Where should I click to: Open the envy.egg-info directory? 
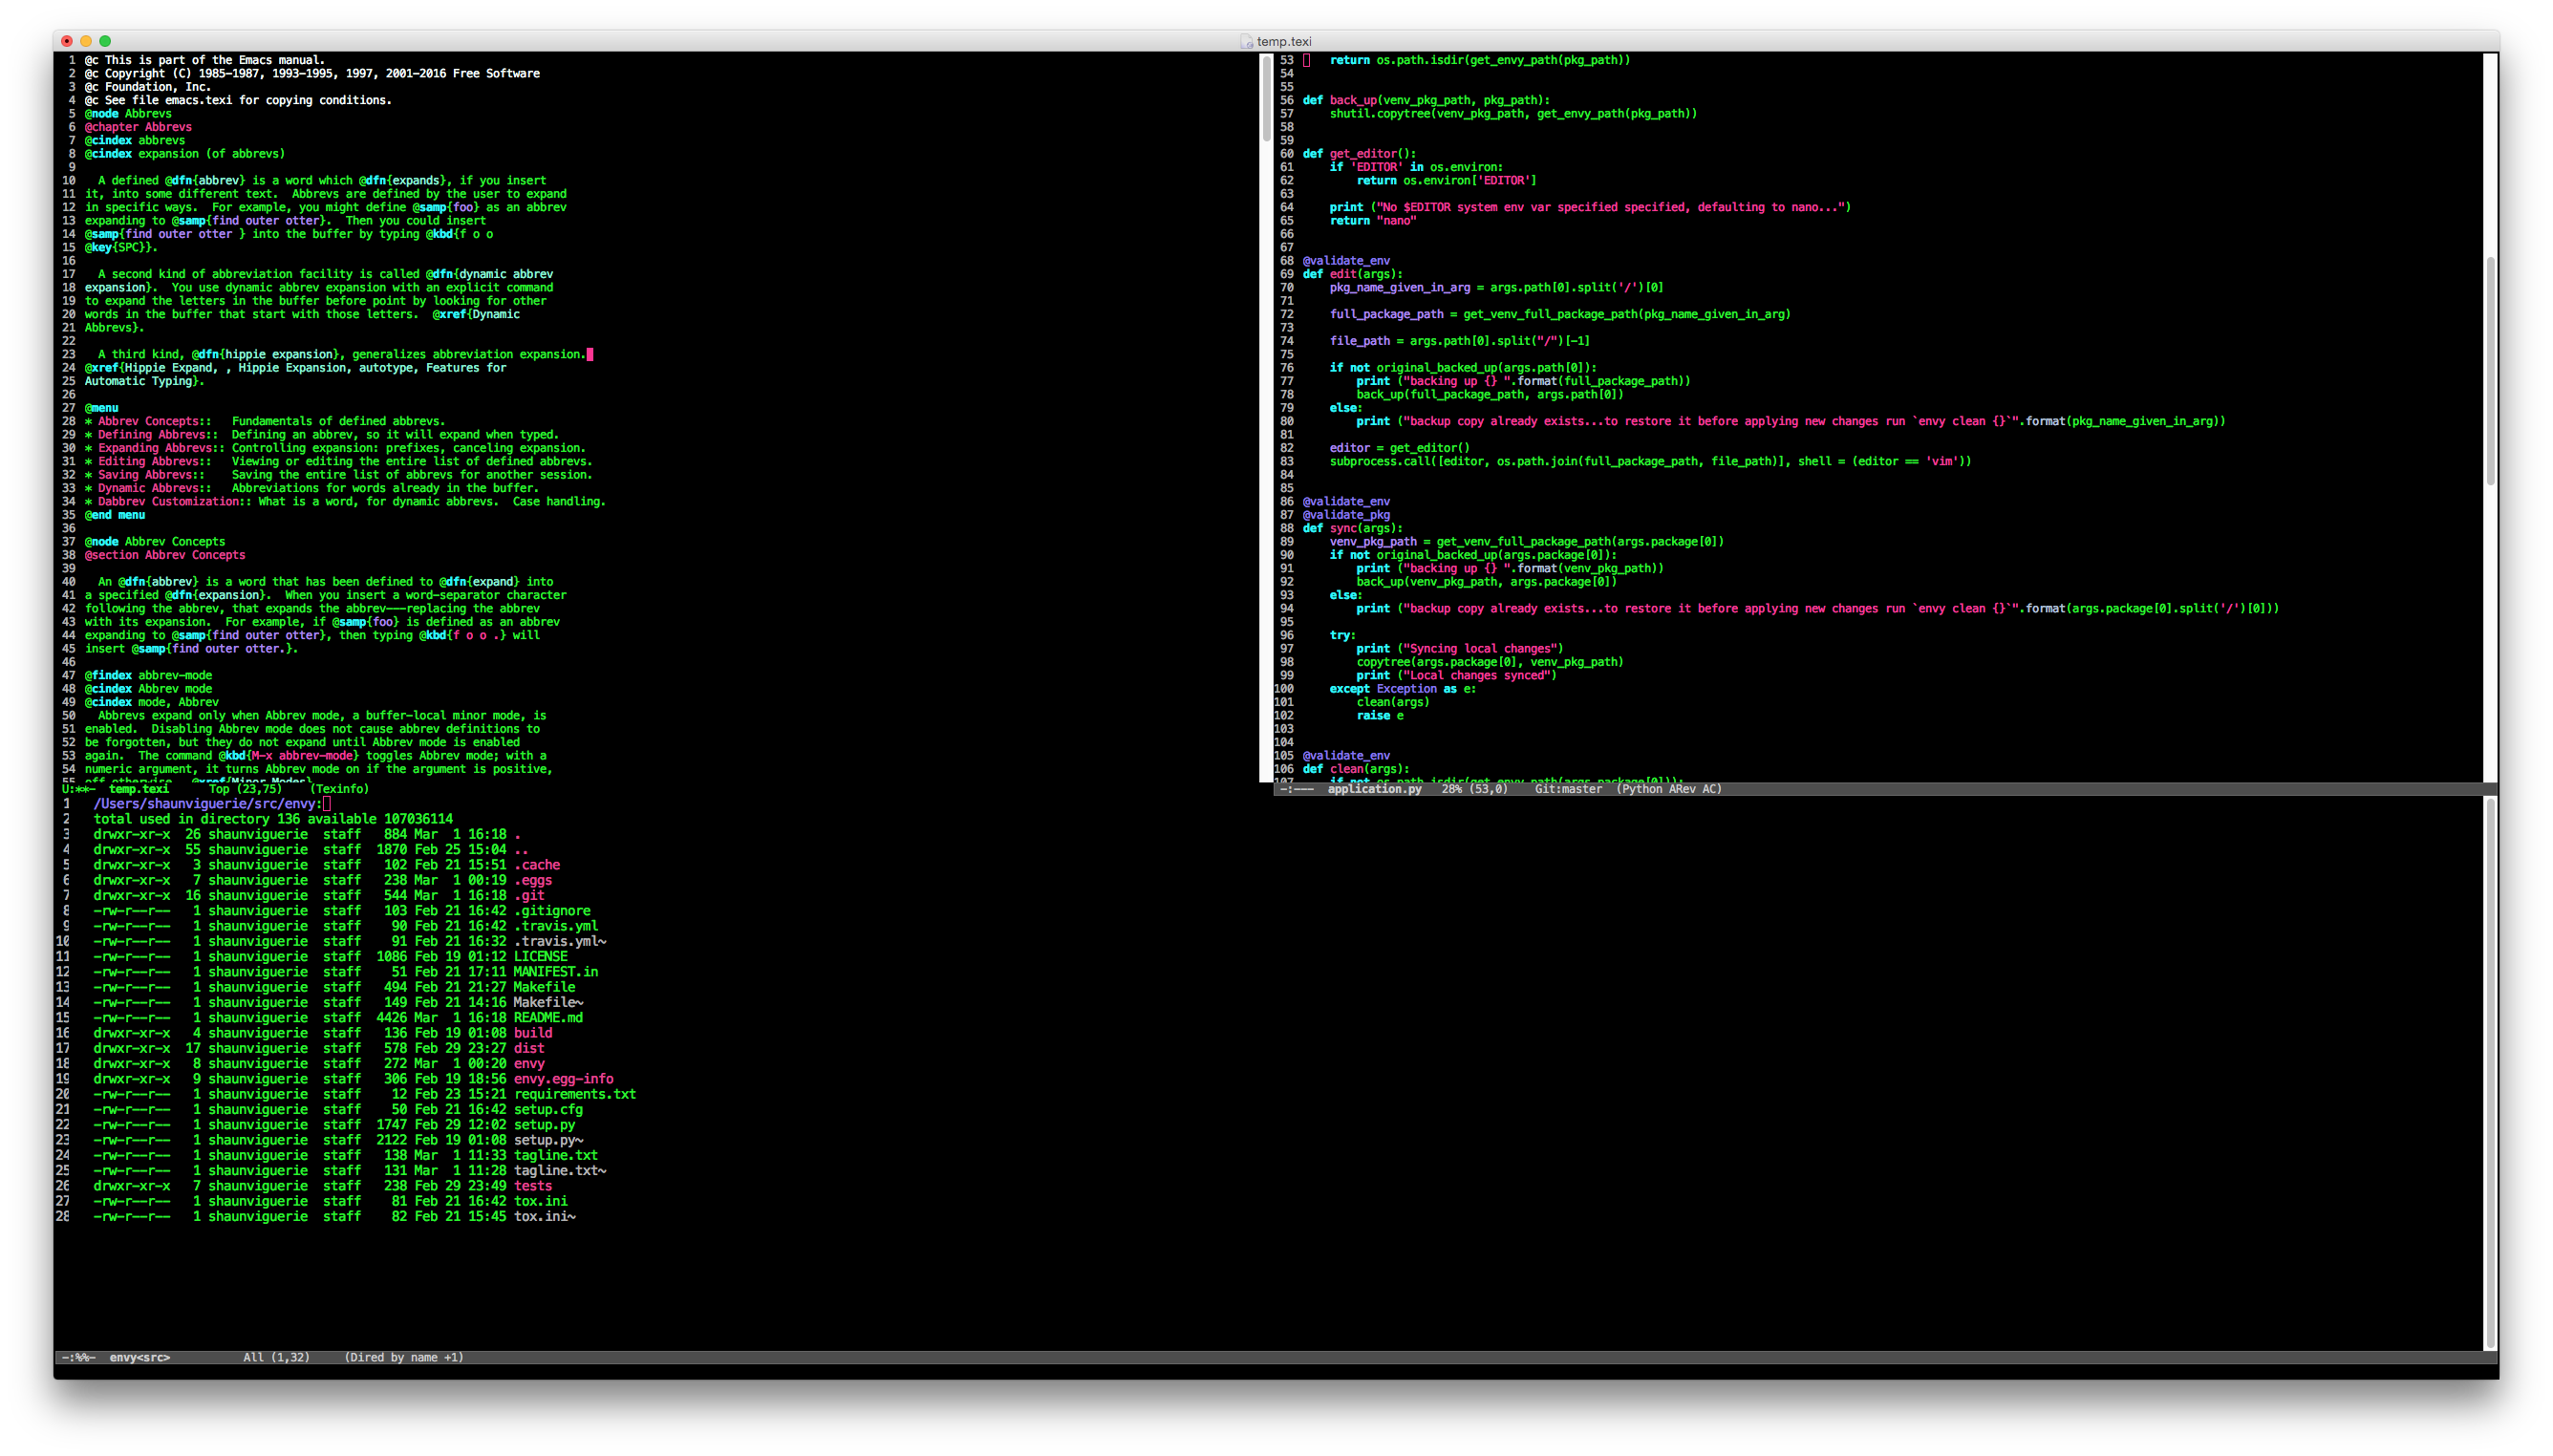pyautogui.click(x=564, y=1079)
